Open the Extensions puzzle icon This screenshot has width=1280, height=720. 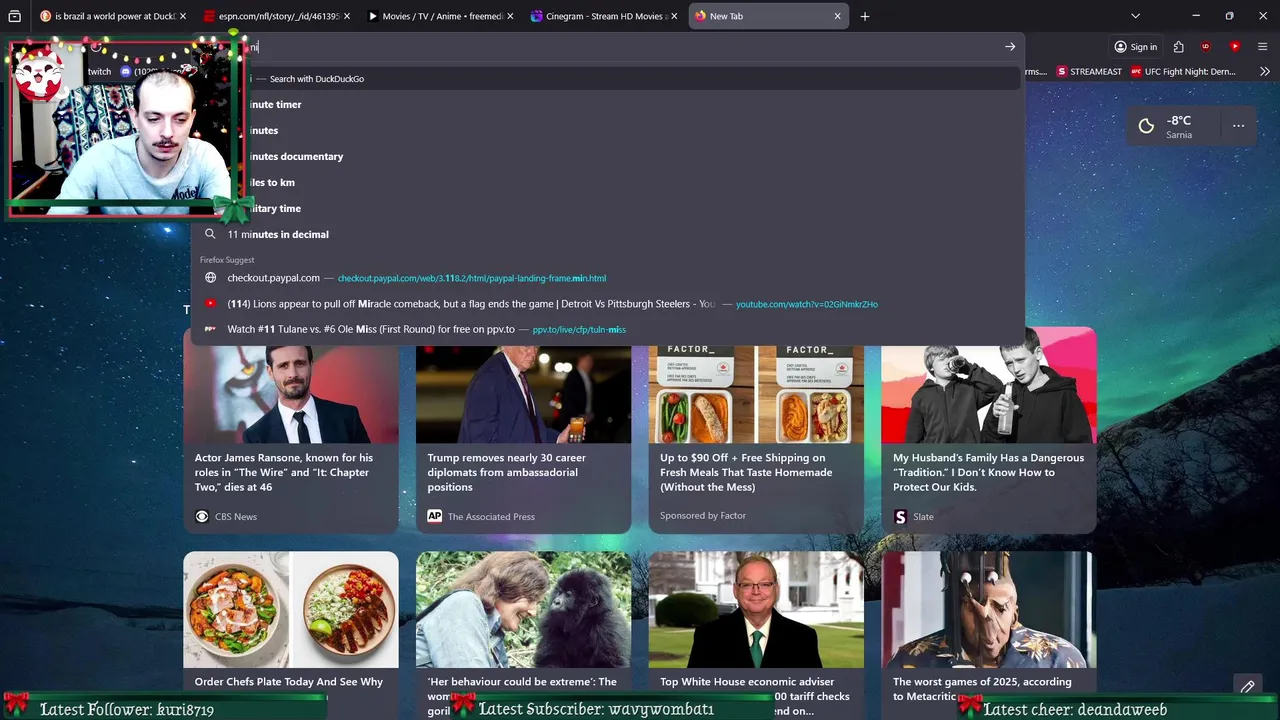pos(1179,47)
